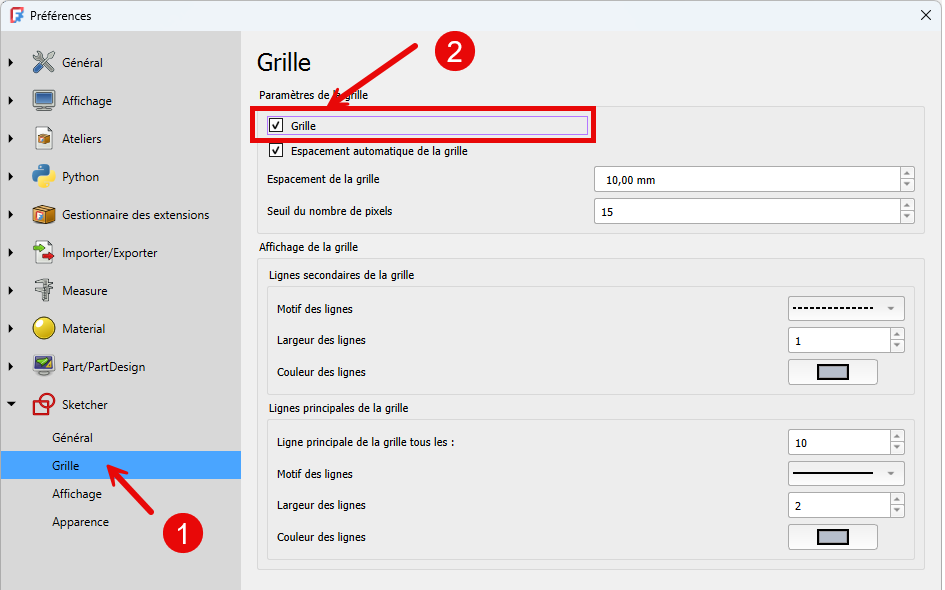Image resolution: width=945 pixels, height=590 pixels.
Task: Expand the Importer/Exporter section arrow
Action: coord(11,252)
